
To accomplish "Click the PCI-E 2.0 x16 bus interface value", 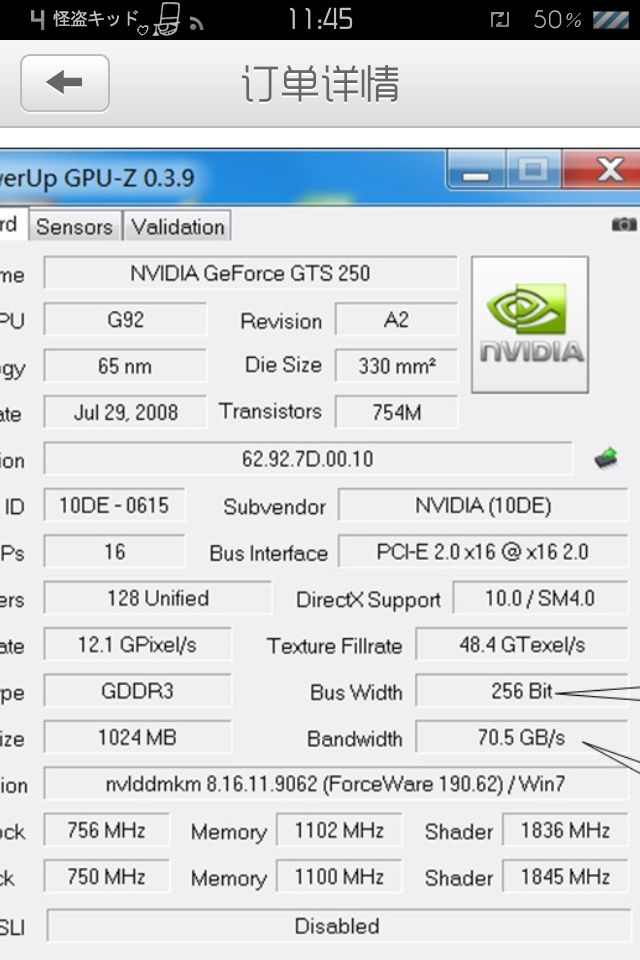I will 483,552.
